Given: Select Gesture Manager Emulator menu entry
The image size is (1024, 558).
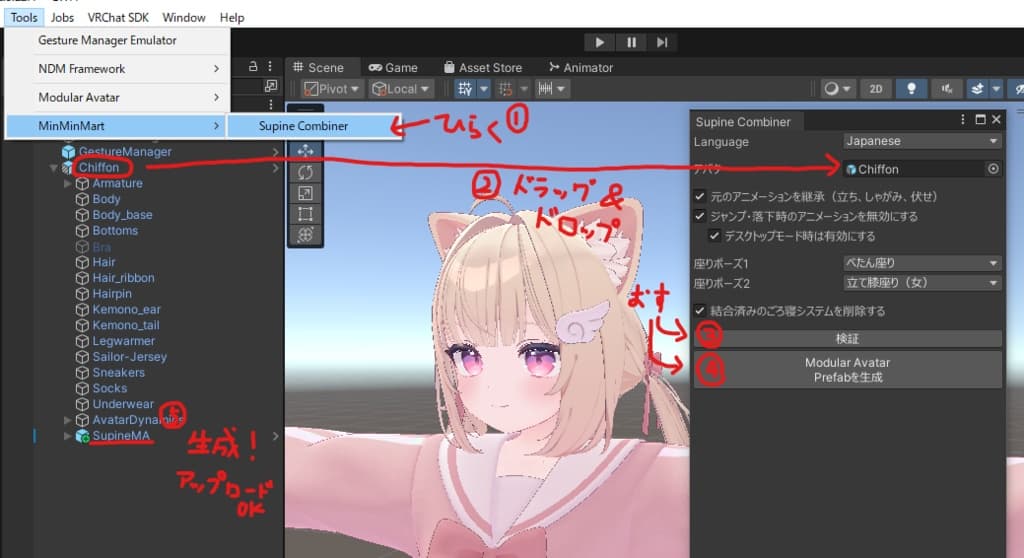Looking at the screenshot, I should click(x=118, y=41).
